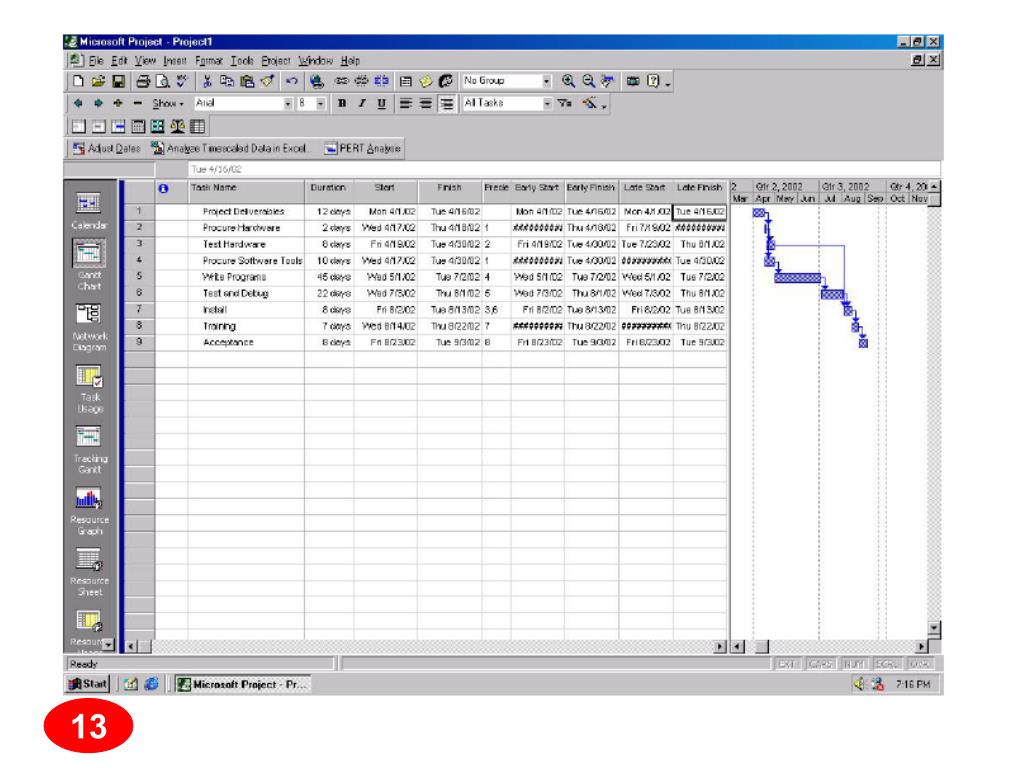1024x768 pixels.
Task: Click the Copy icon in the toolbar
Action: click(227, 81)
